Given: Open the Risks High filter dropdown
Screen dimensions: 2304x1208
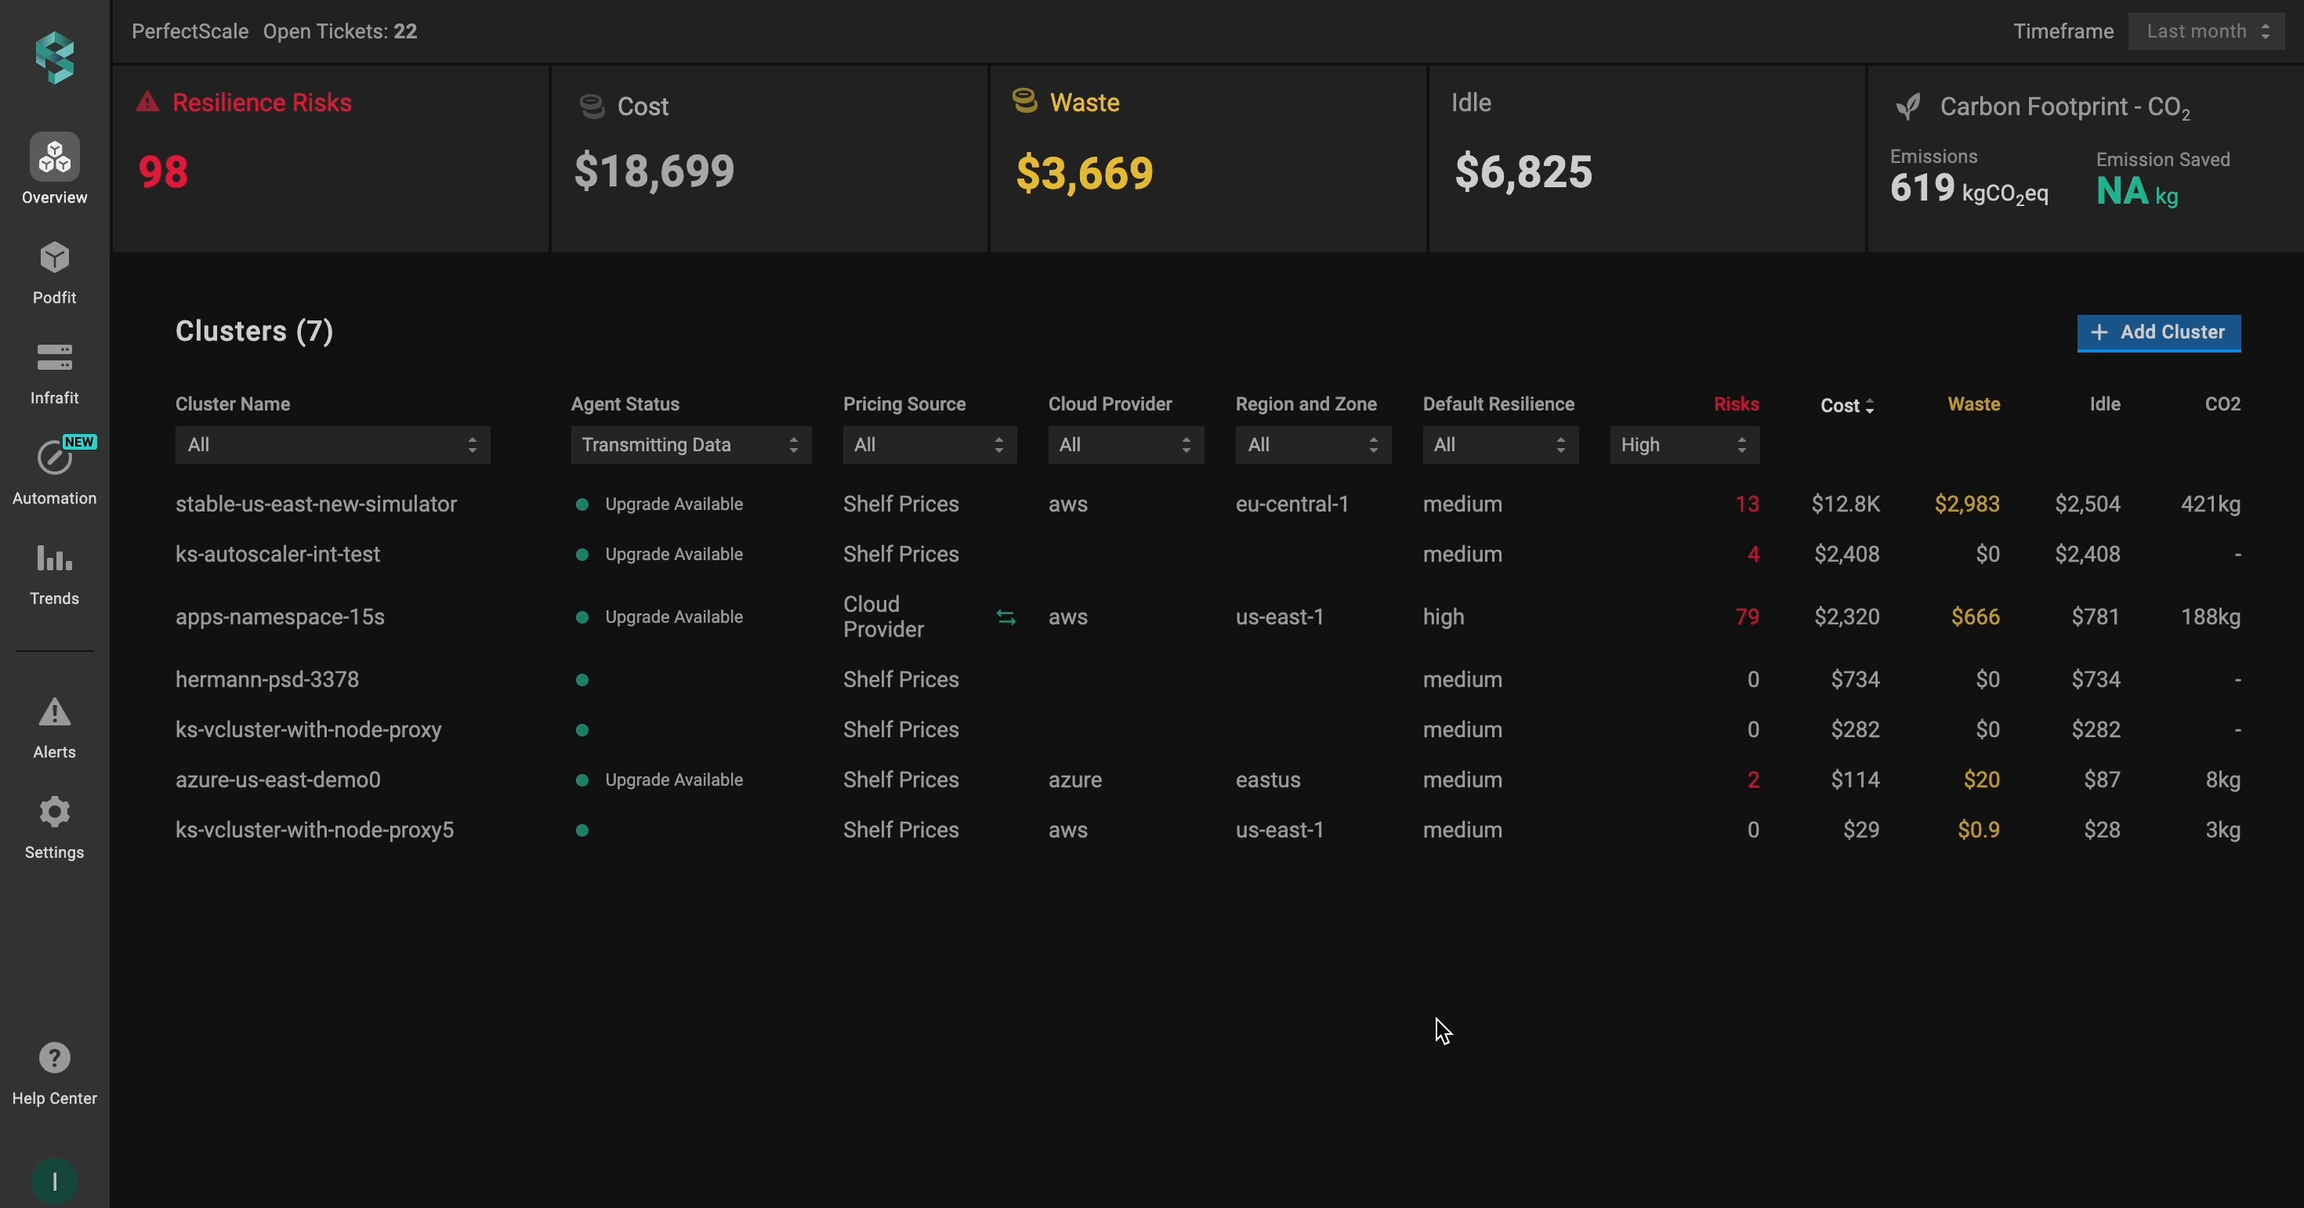Looking at the screenshot, I should tap(1684, 445).
